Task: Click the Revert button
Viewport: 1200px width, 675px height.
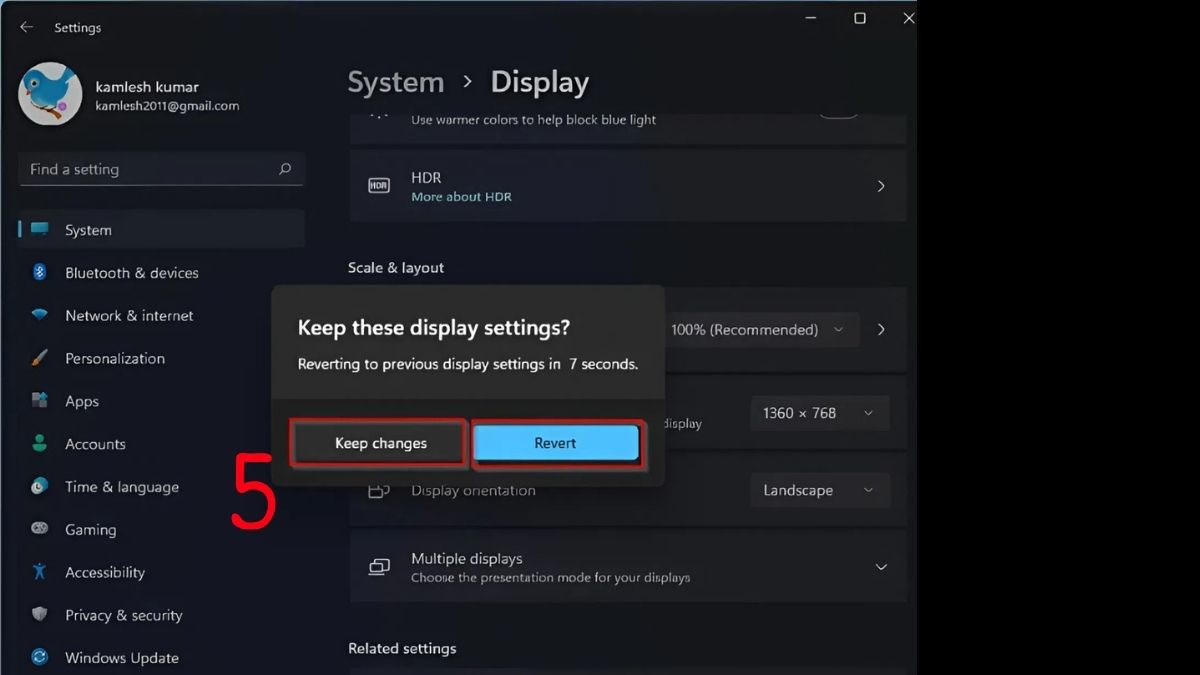Action: (x=555, y=443)
